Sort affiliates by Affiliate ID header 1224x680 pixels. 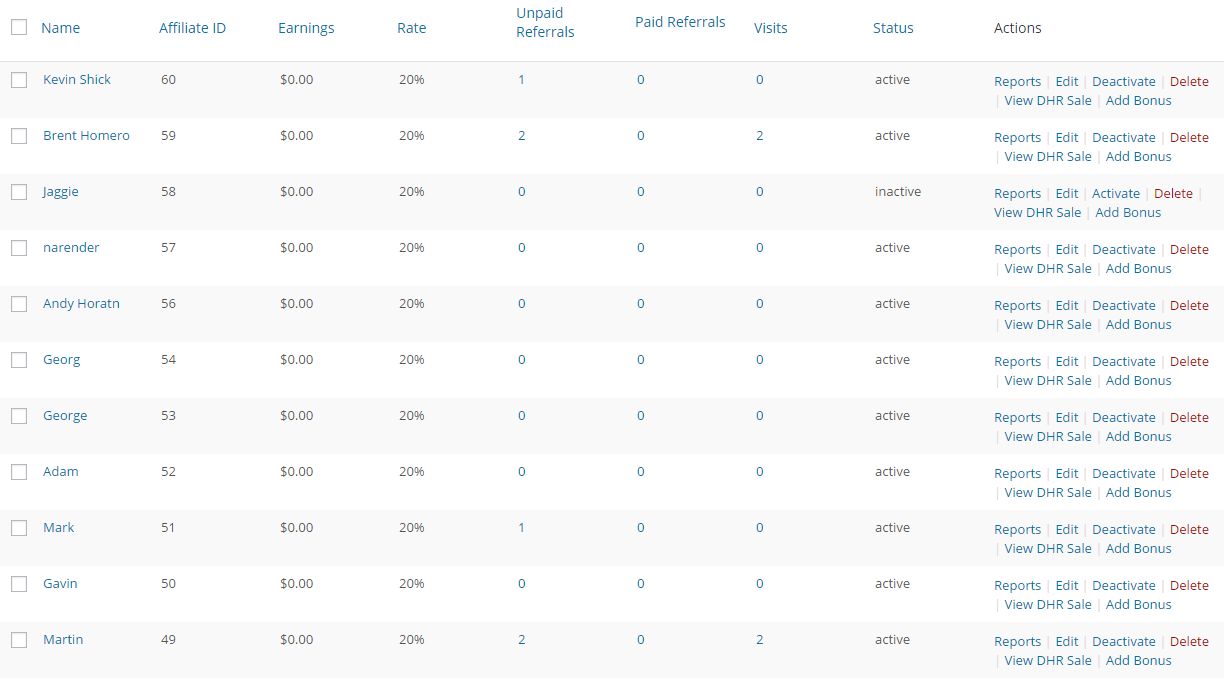(x=192, y=28)
